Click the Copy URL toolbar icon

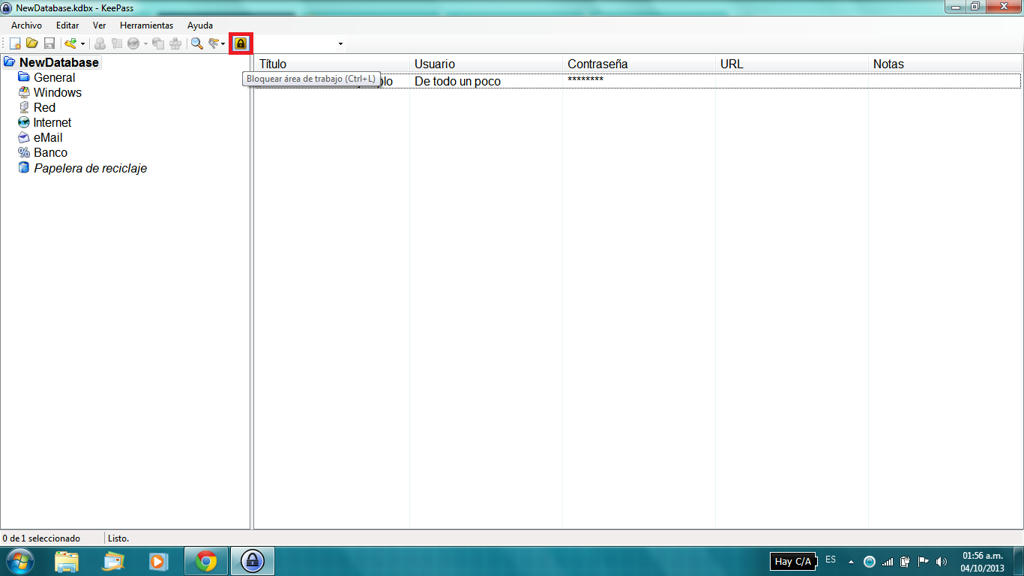158,44
